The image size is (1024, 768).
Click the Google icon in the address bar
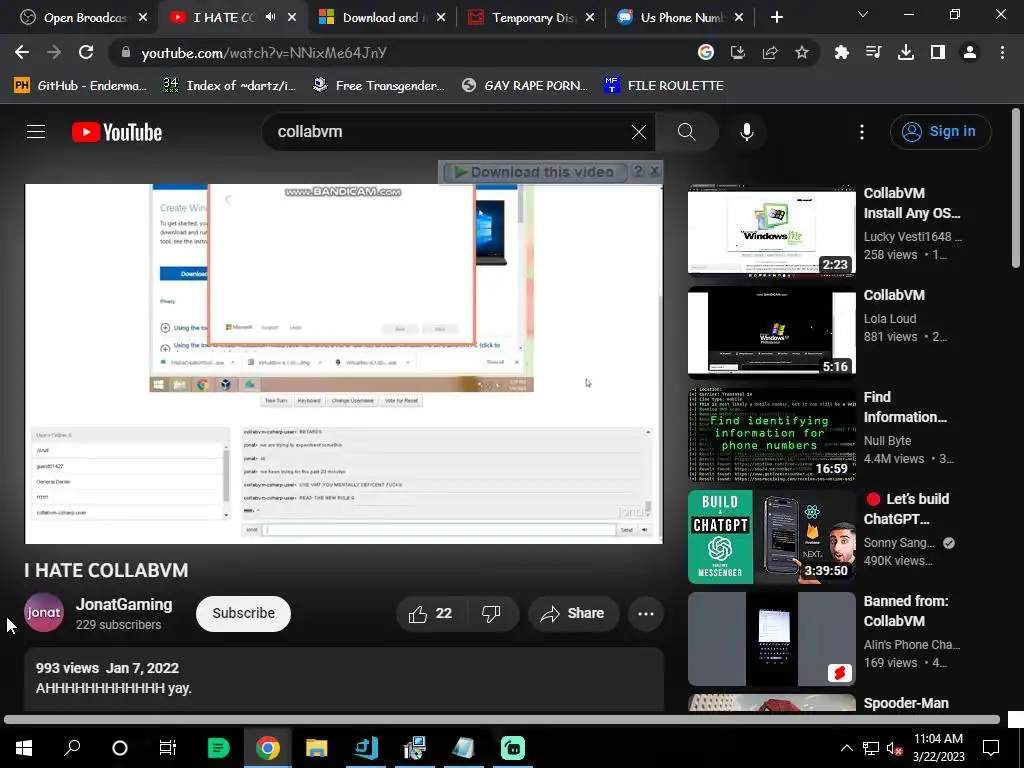[706, 52]
